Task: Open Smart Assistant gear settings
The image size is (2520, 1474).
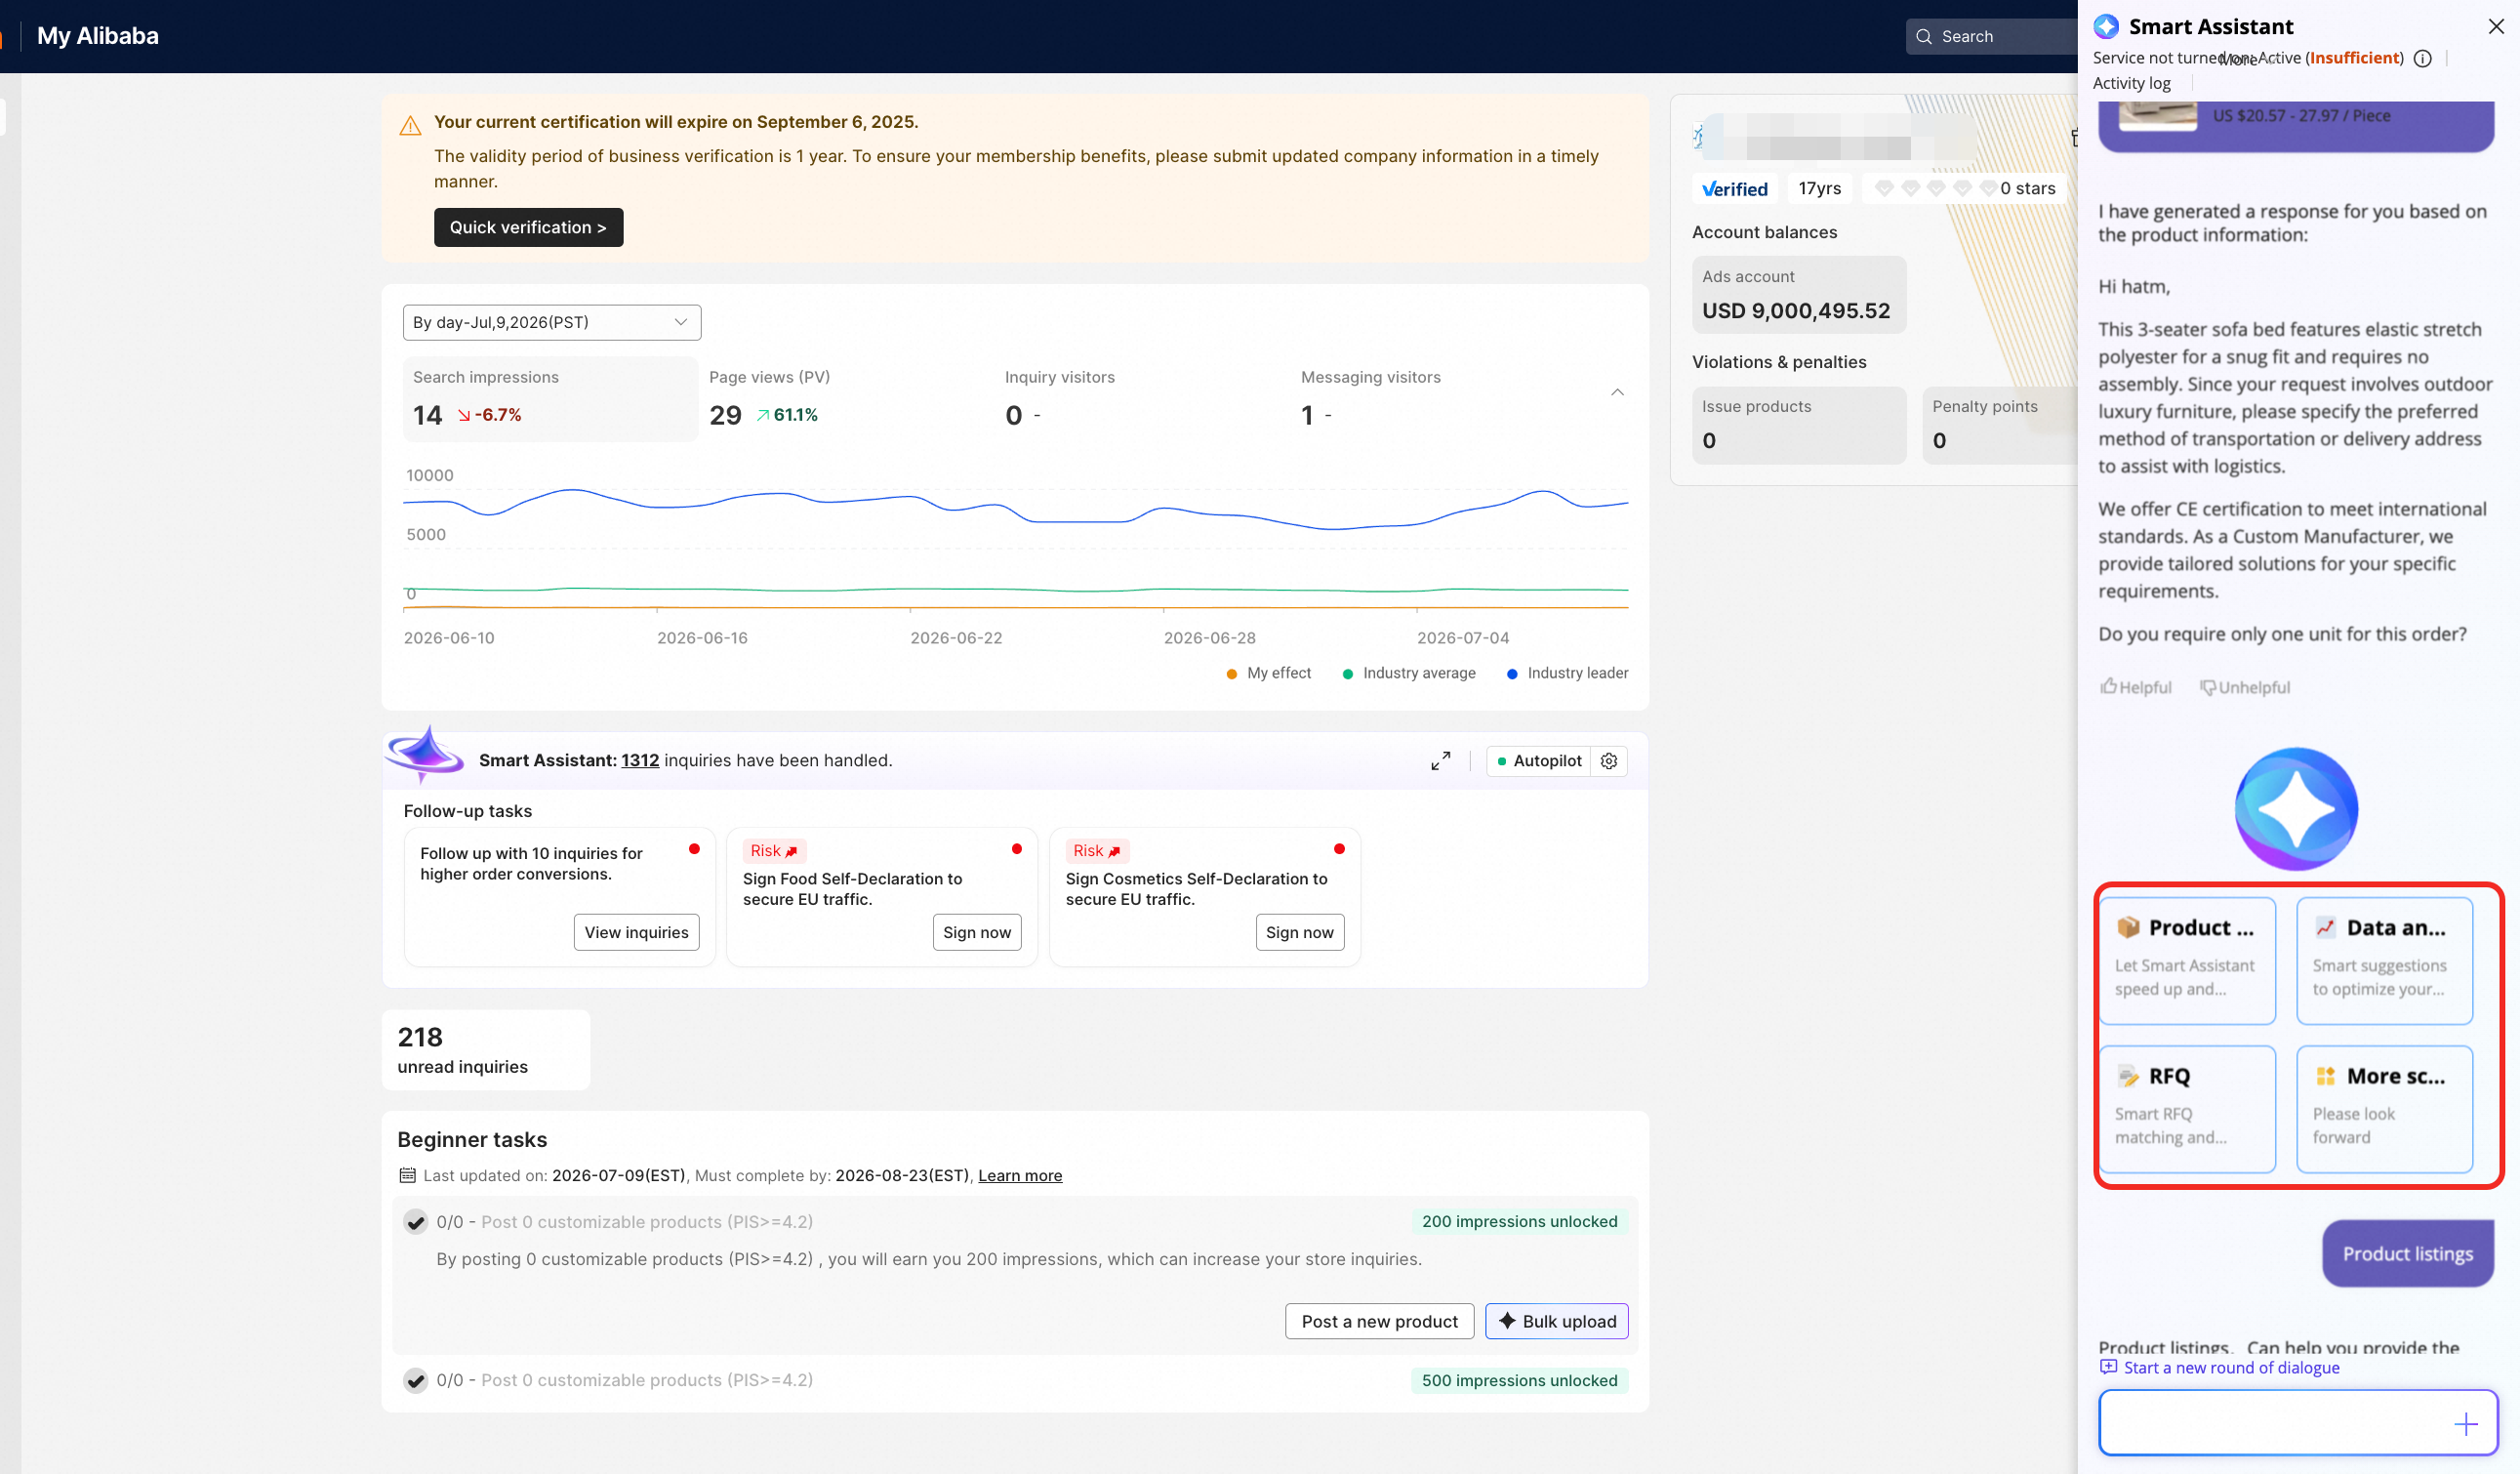Action: click(1609, 761)
